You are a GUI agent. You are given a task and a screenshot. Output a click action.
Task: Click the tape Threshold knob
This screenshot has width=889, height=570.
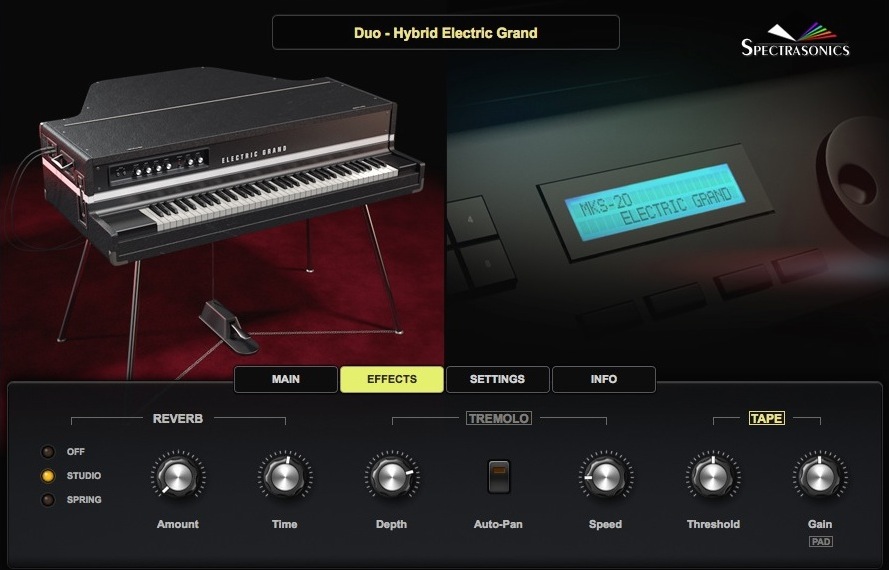[713, 476]
